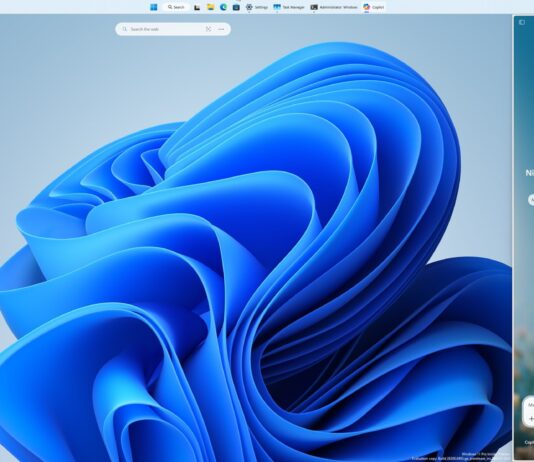The image size is (534, 462).
Task: Switch to the Task Manager window
Action: tap(289, 7)
